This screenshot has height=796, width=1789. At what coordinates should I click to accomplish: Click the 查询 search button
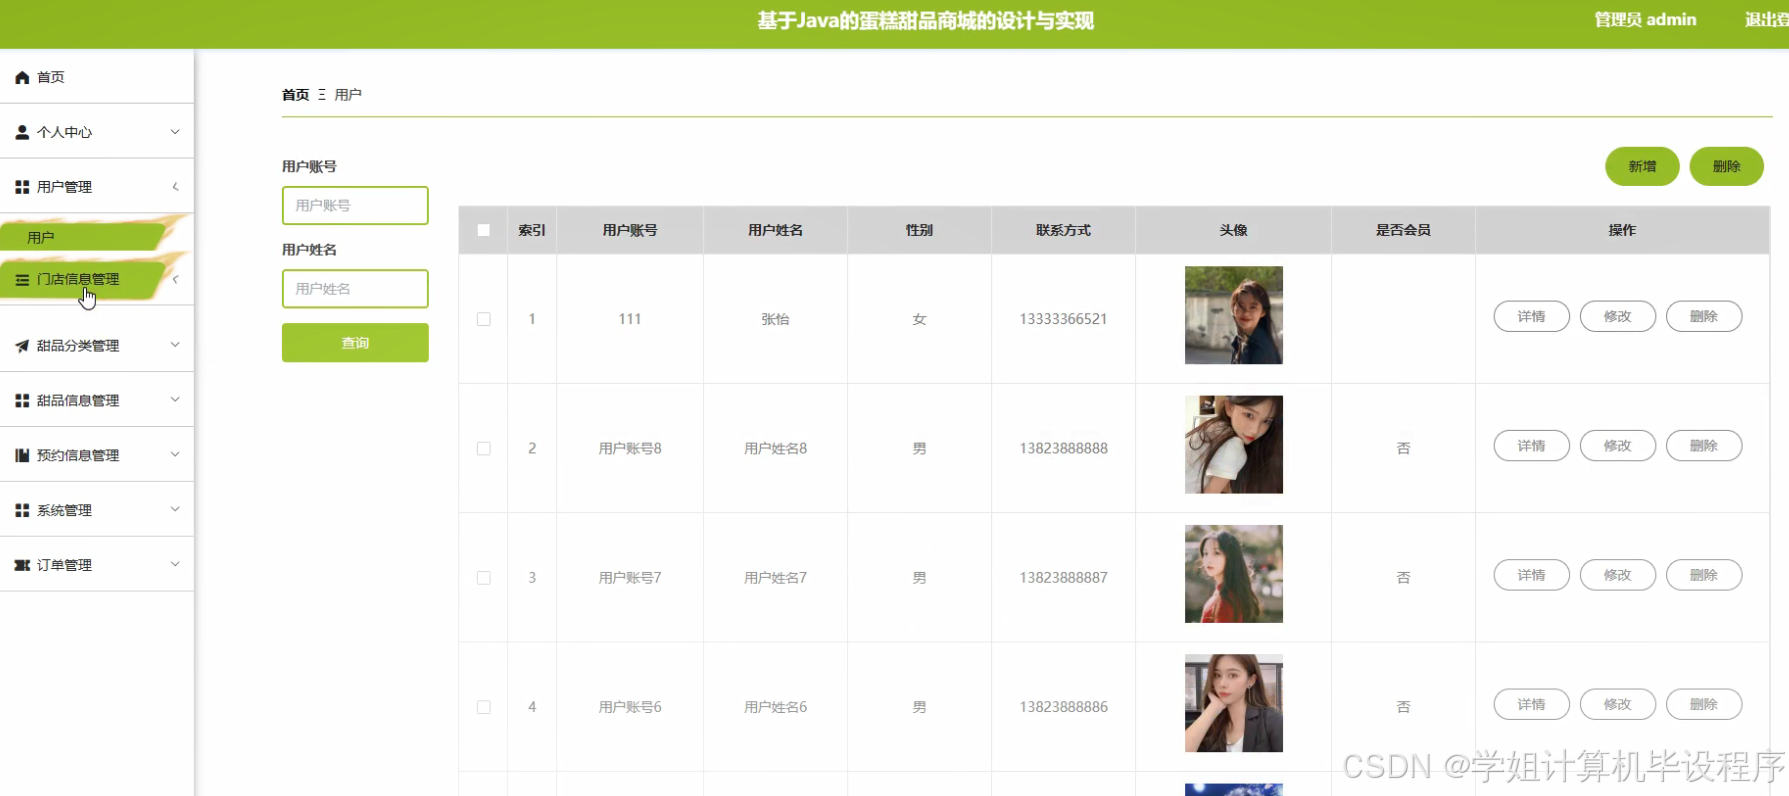[x=355, y=343]
